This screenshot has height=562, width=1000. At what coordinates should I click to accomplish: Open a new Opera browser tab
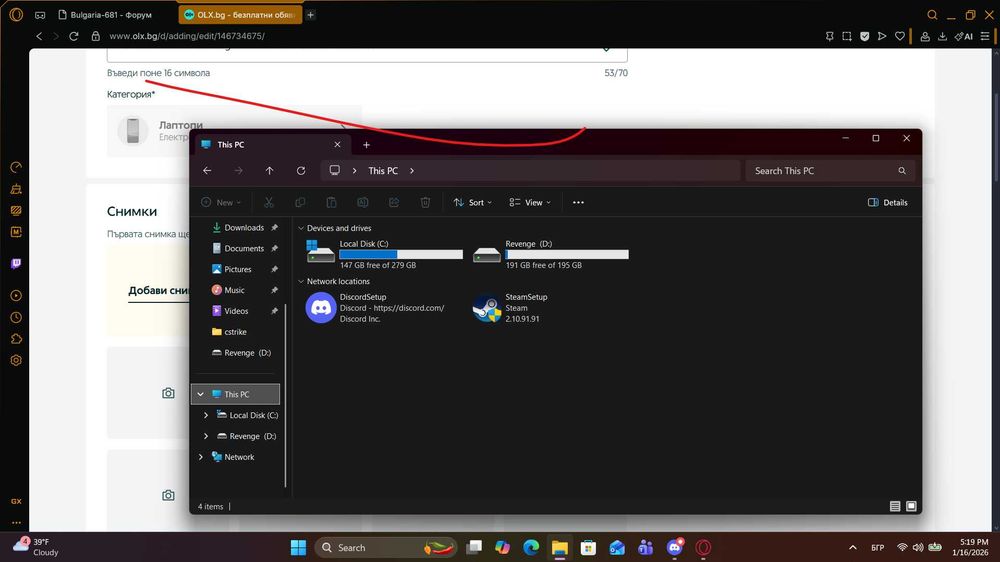pos(311,15)
